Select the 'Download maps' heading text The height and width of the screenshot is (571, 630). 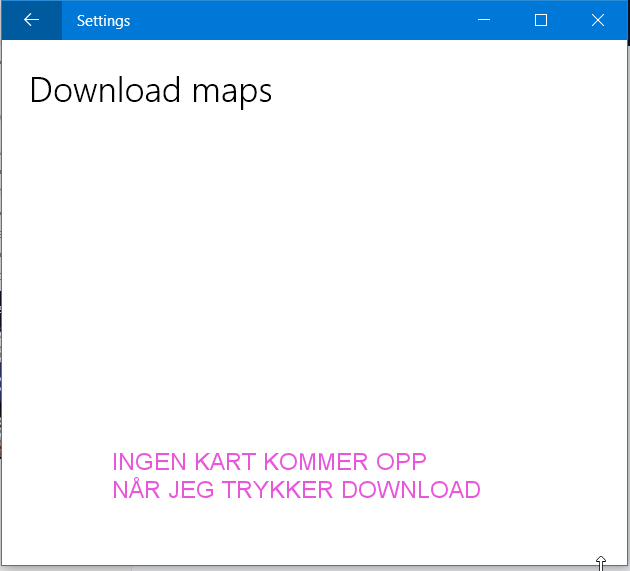click(x=151, y=91)
